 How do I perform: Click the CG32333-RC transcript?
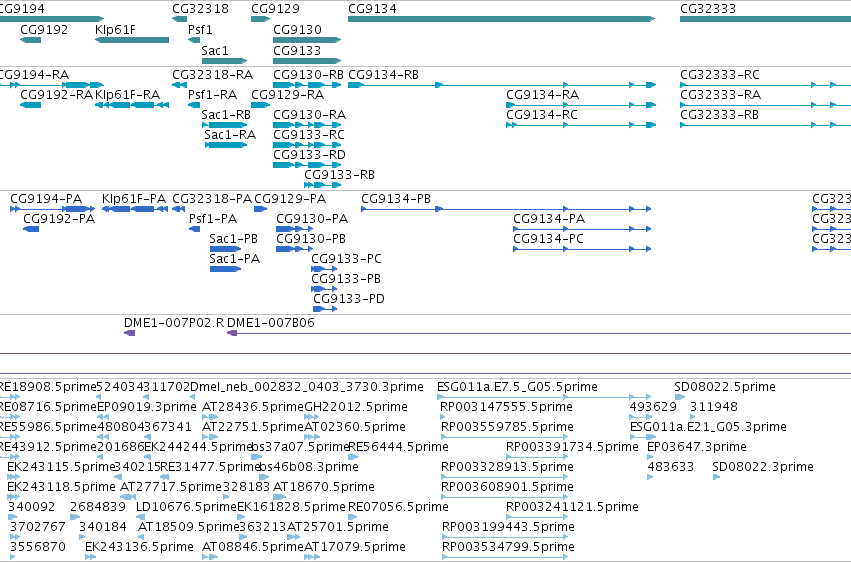765,85
